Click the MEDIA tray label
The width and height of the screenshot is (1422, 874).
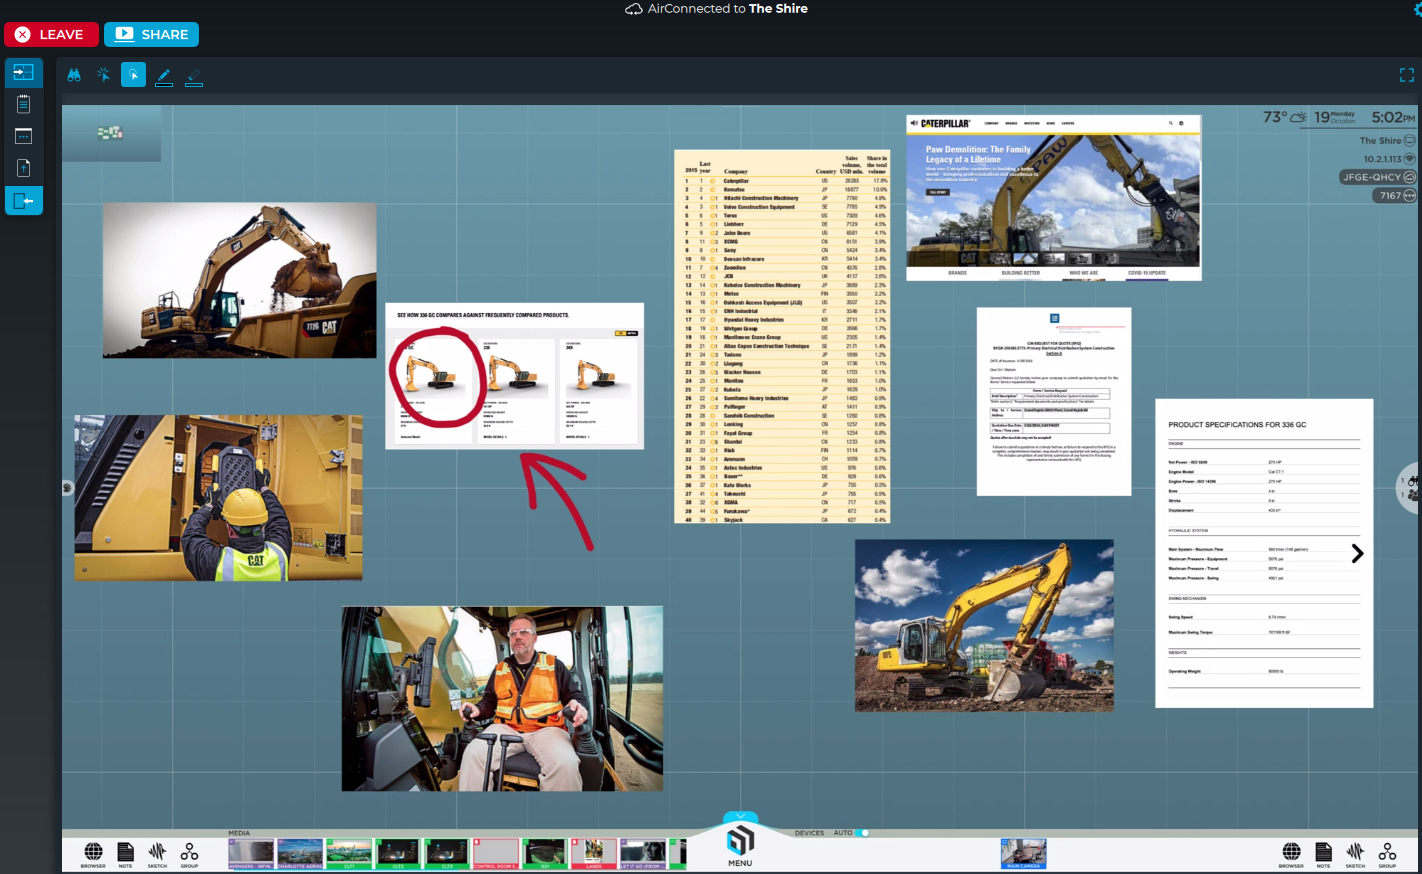click(239, 833)
